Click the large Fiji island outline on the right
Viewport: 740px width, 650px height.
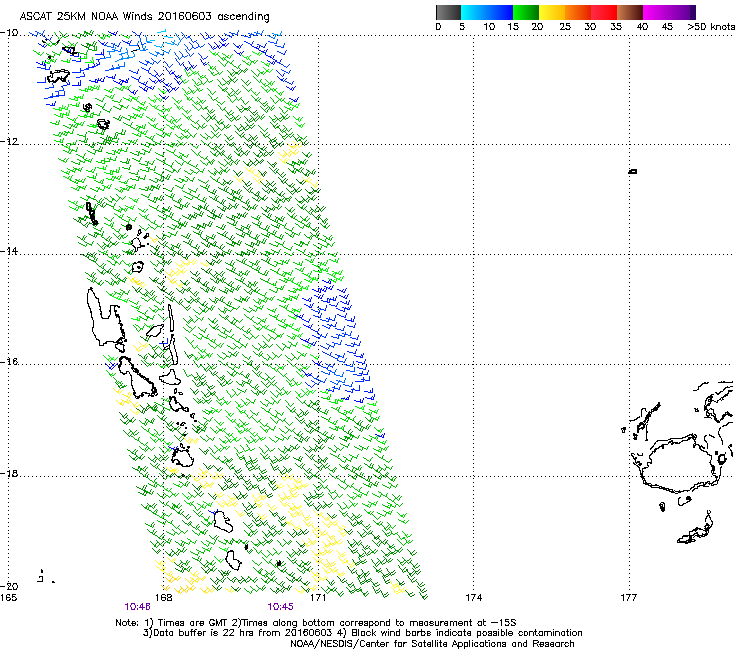[679, 464]
